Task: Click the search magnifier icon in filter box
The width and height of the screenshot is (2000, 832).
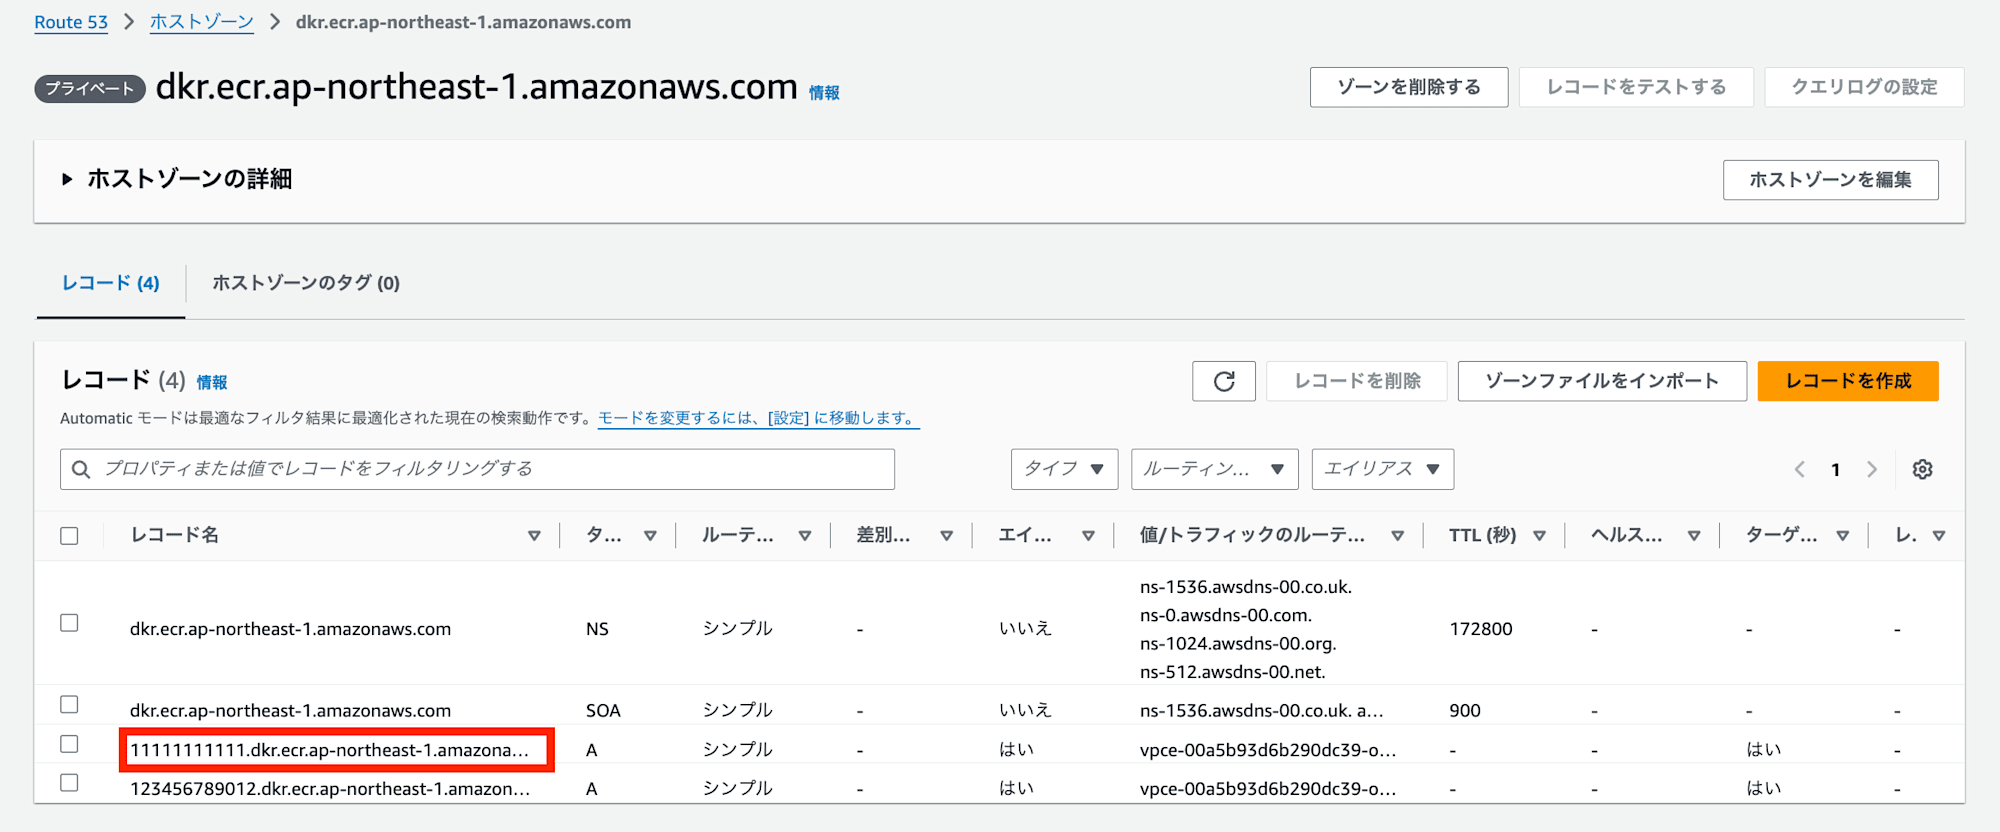Action: [x=82, y=469]
